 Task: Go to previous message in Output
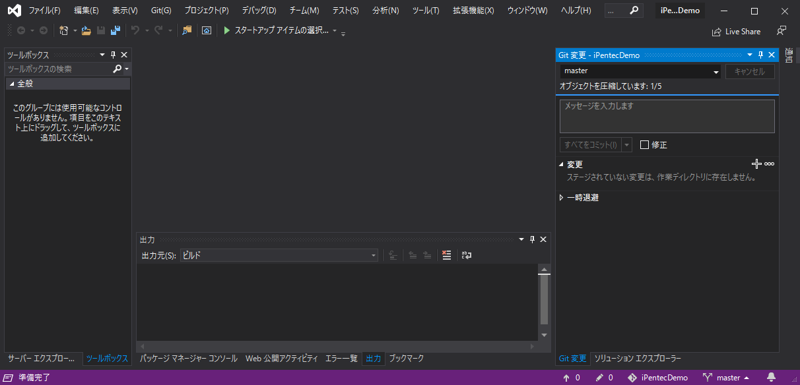(x=412, y=255)
